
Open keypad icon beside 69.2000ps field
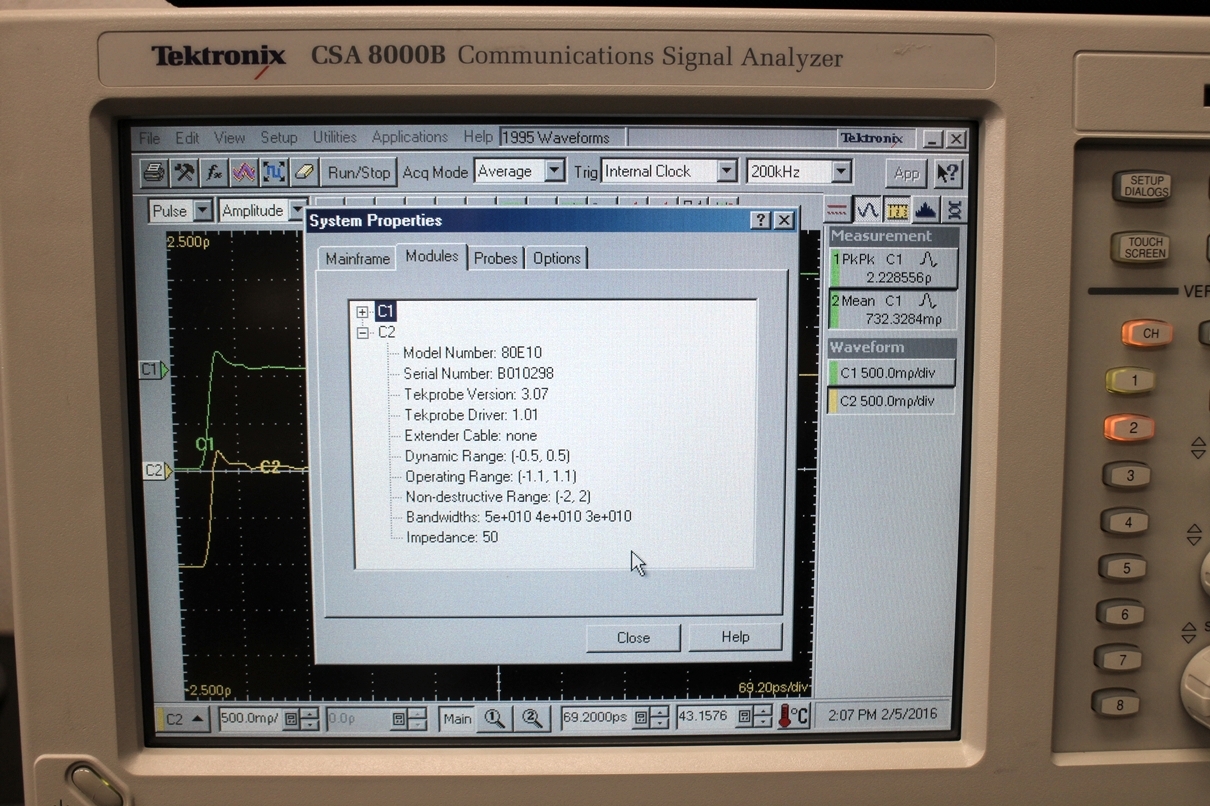[x=642, y=718]
